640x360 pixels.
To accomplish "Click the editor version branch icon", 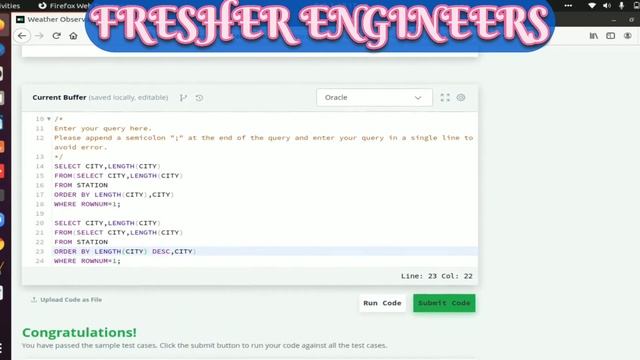I will tap(183, 98).
